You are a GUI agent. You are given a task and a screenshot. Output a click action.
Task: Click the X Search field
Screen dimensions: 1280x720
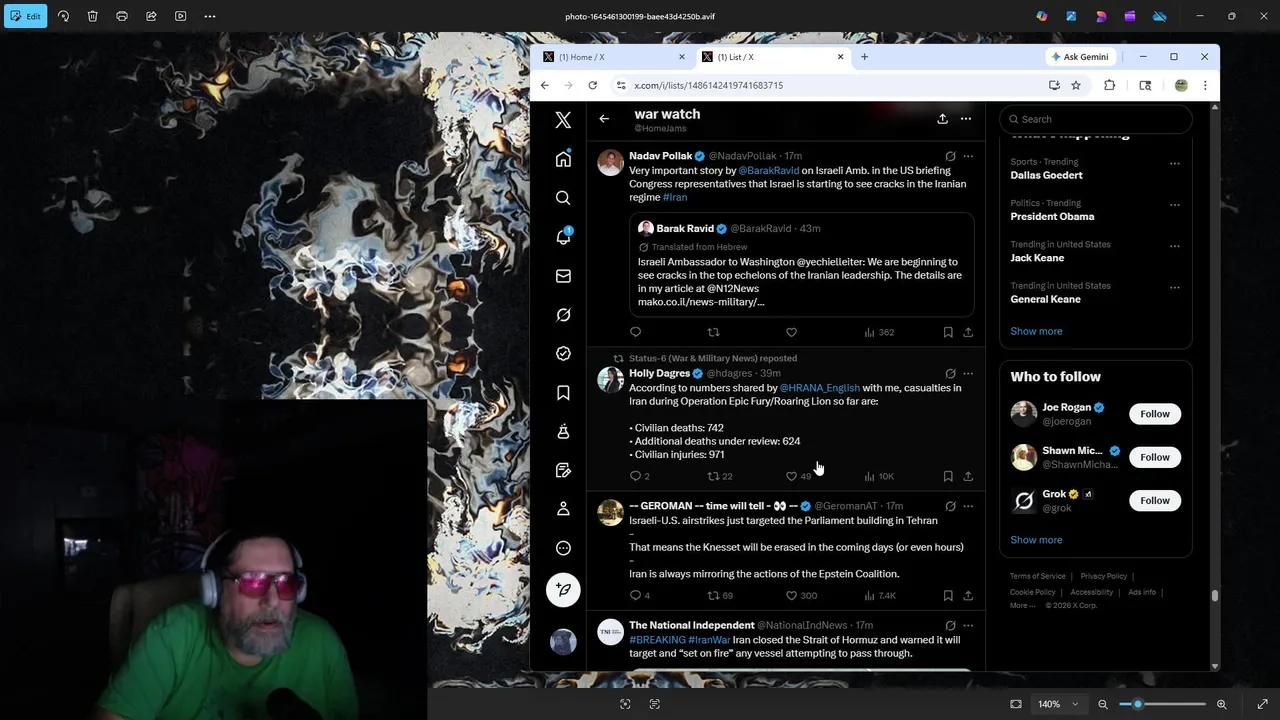tap(1096, 119)
